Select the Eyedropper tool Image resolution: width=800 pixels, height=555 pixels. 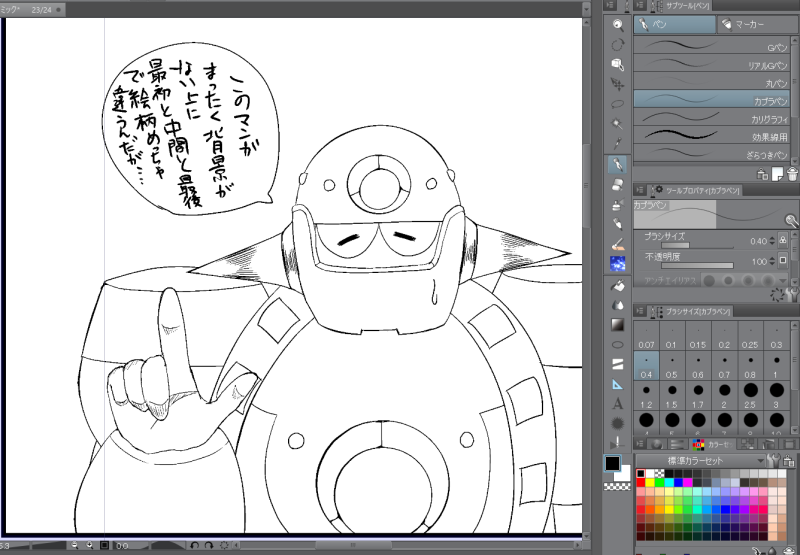click(x=618, y=143)
